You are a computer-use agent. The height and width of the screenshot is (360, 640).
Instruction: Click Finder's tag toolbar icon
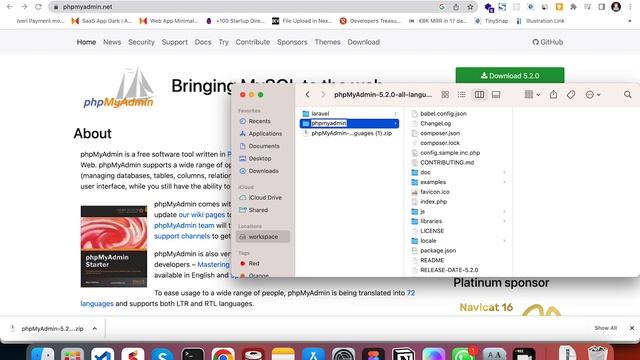[571, 95]
